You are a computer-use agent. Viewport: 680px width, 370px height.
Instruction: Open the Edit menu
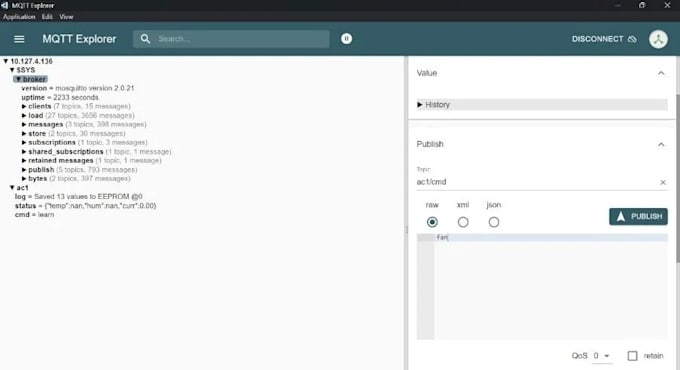[47, 16]
